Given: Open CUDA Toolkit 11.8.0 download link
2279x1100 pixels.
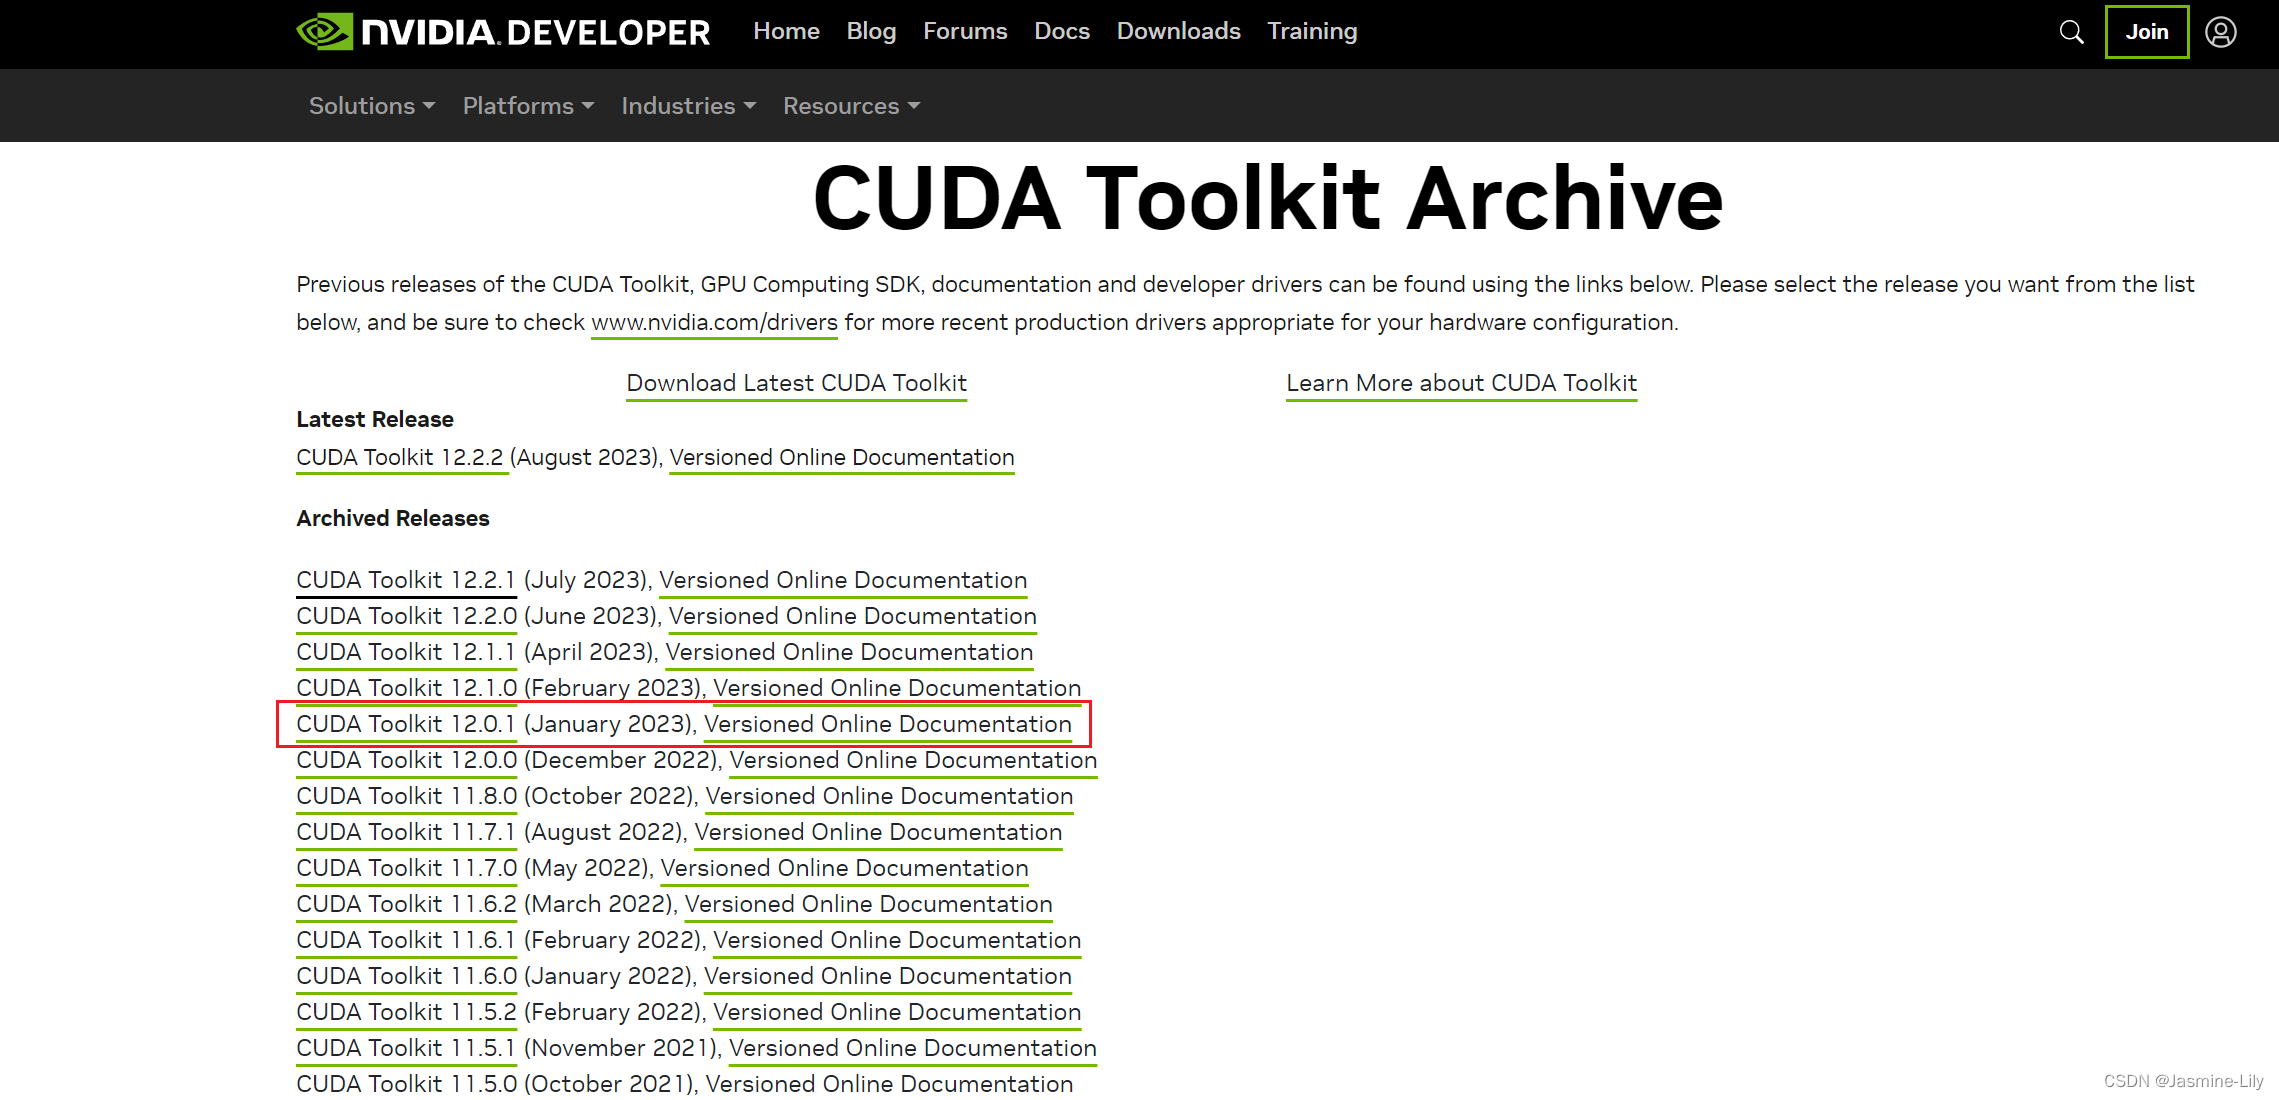Looking at the screenshot, I should 406,796.
